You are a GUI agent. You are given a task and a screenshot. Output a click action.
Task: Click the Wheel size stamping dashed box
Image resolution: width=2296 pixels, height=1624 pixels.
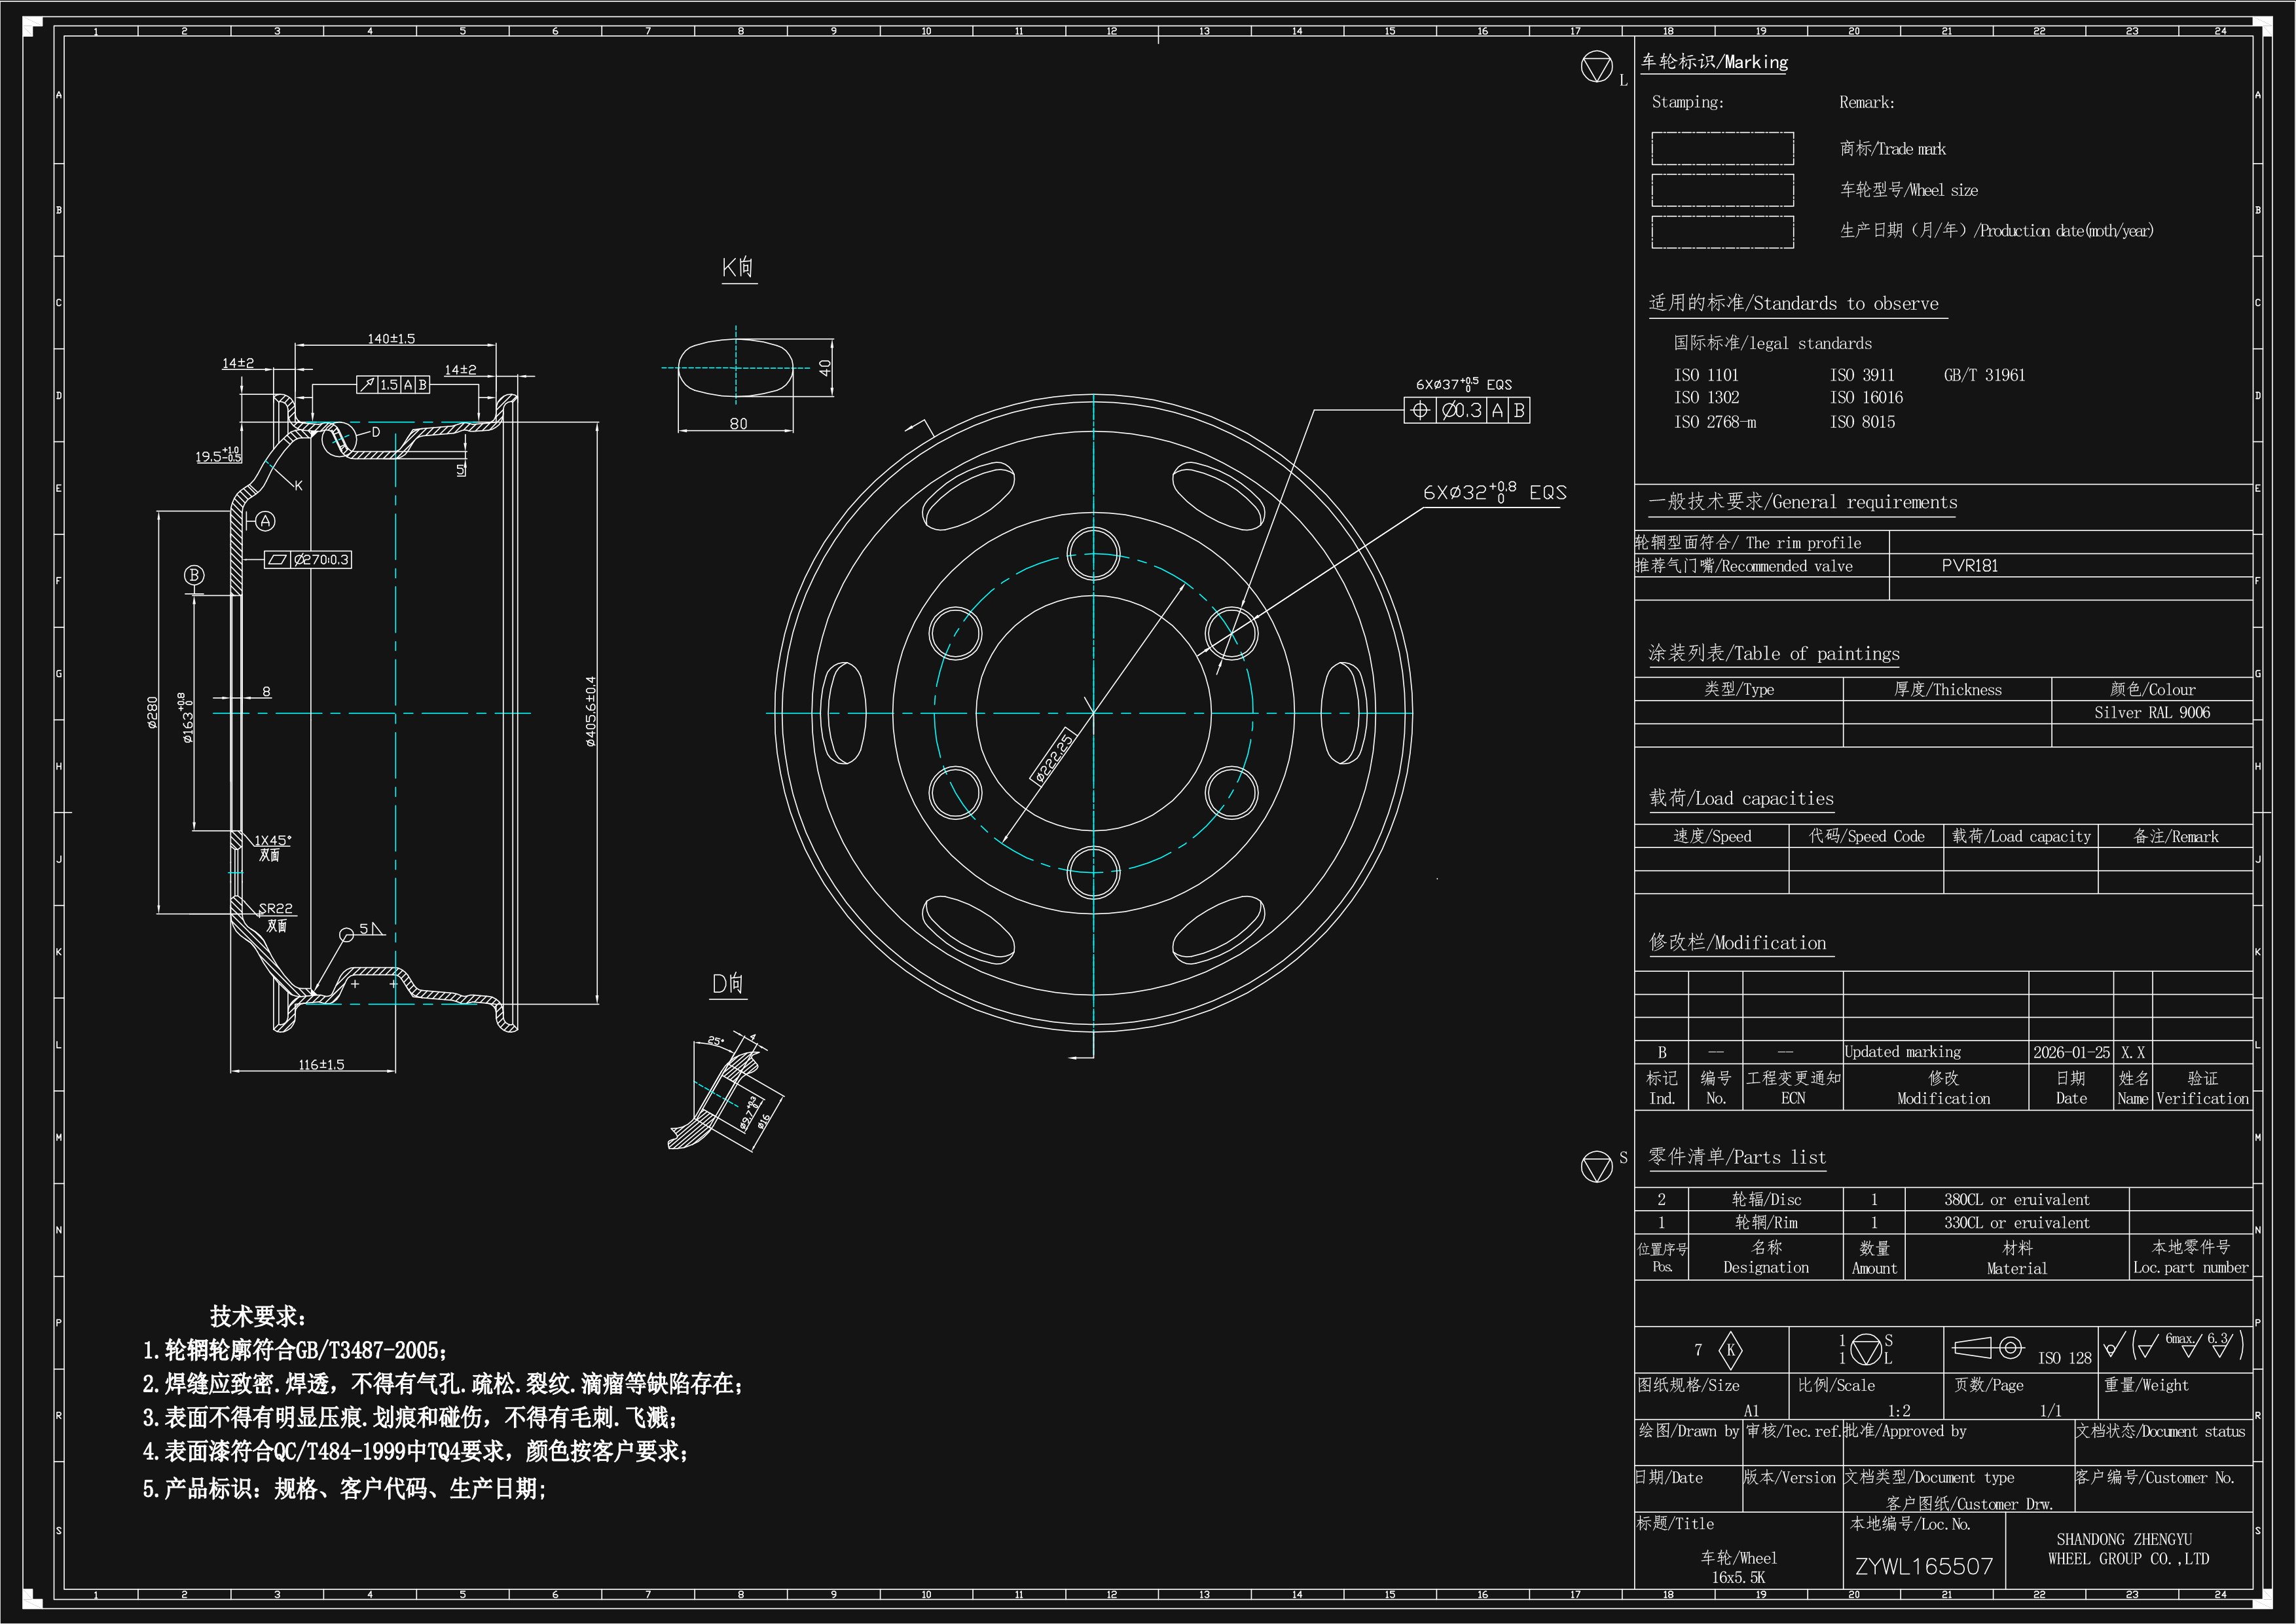(1722, 190)
